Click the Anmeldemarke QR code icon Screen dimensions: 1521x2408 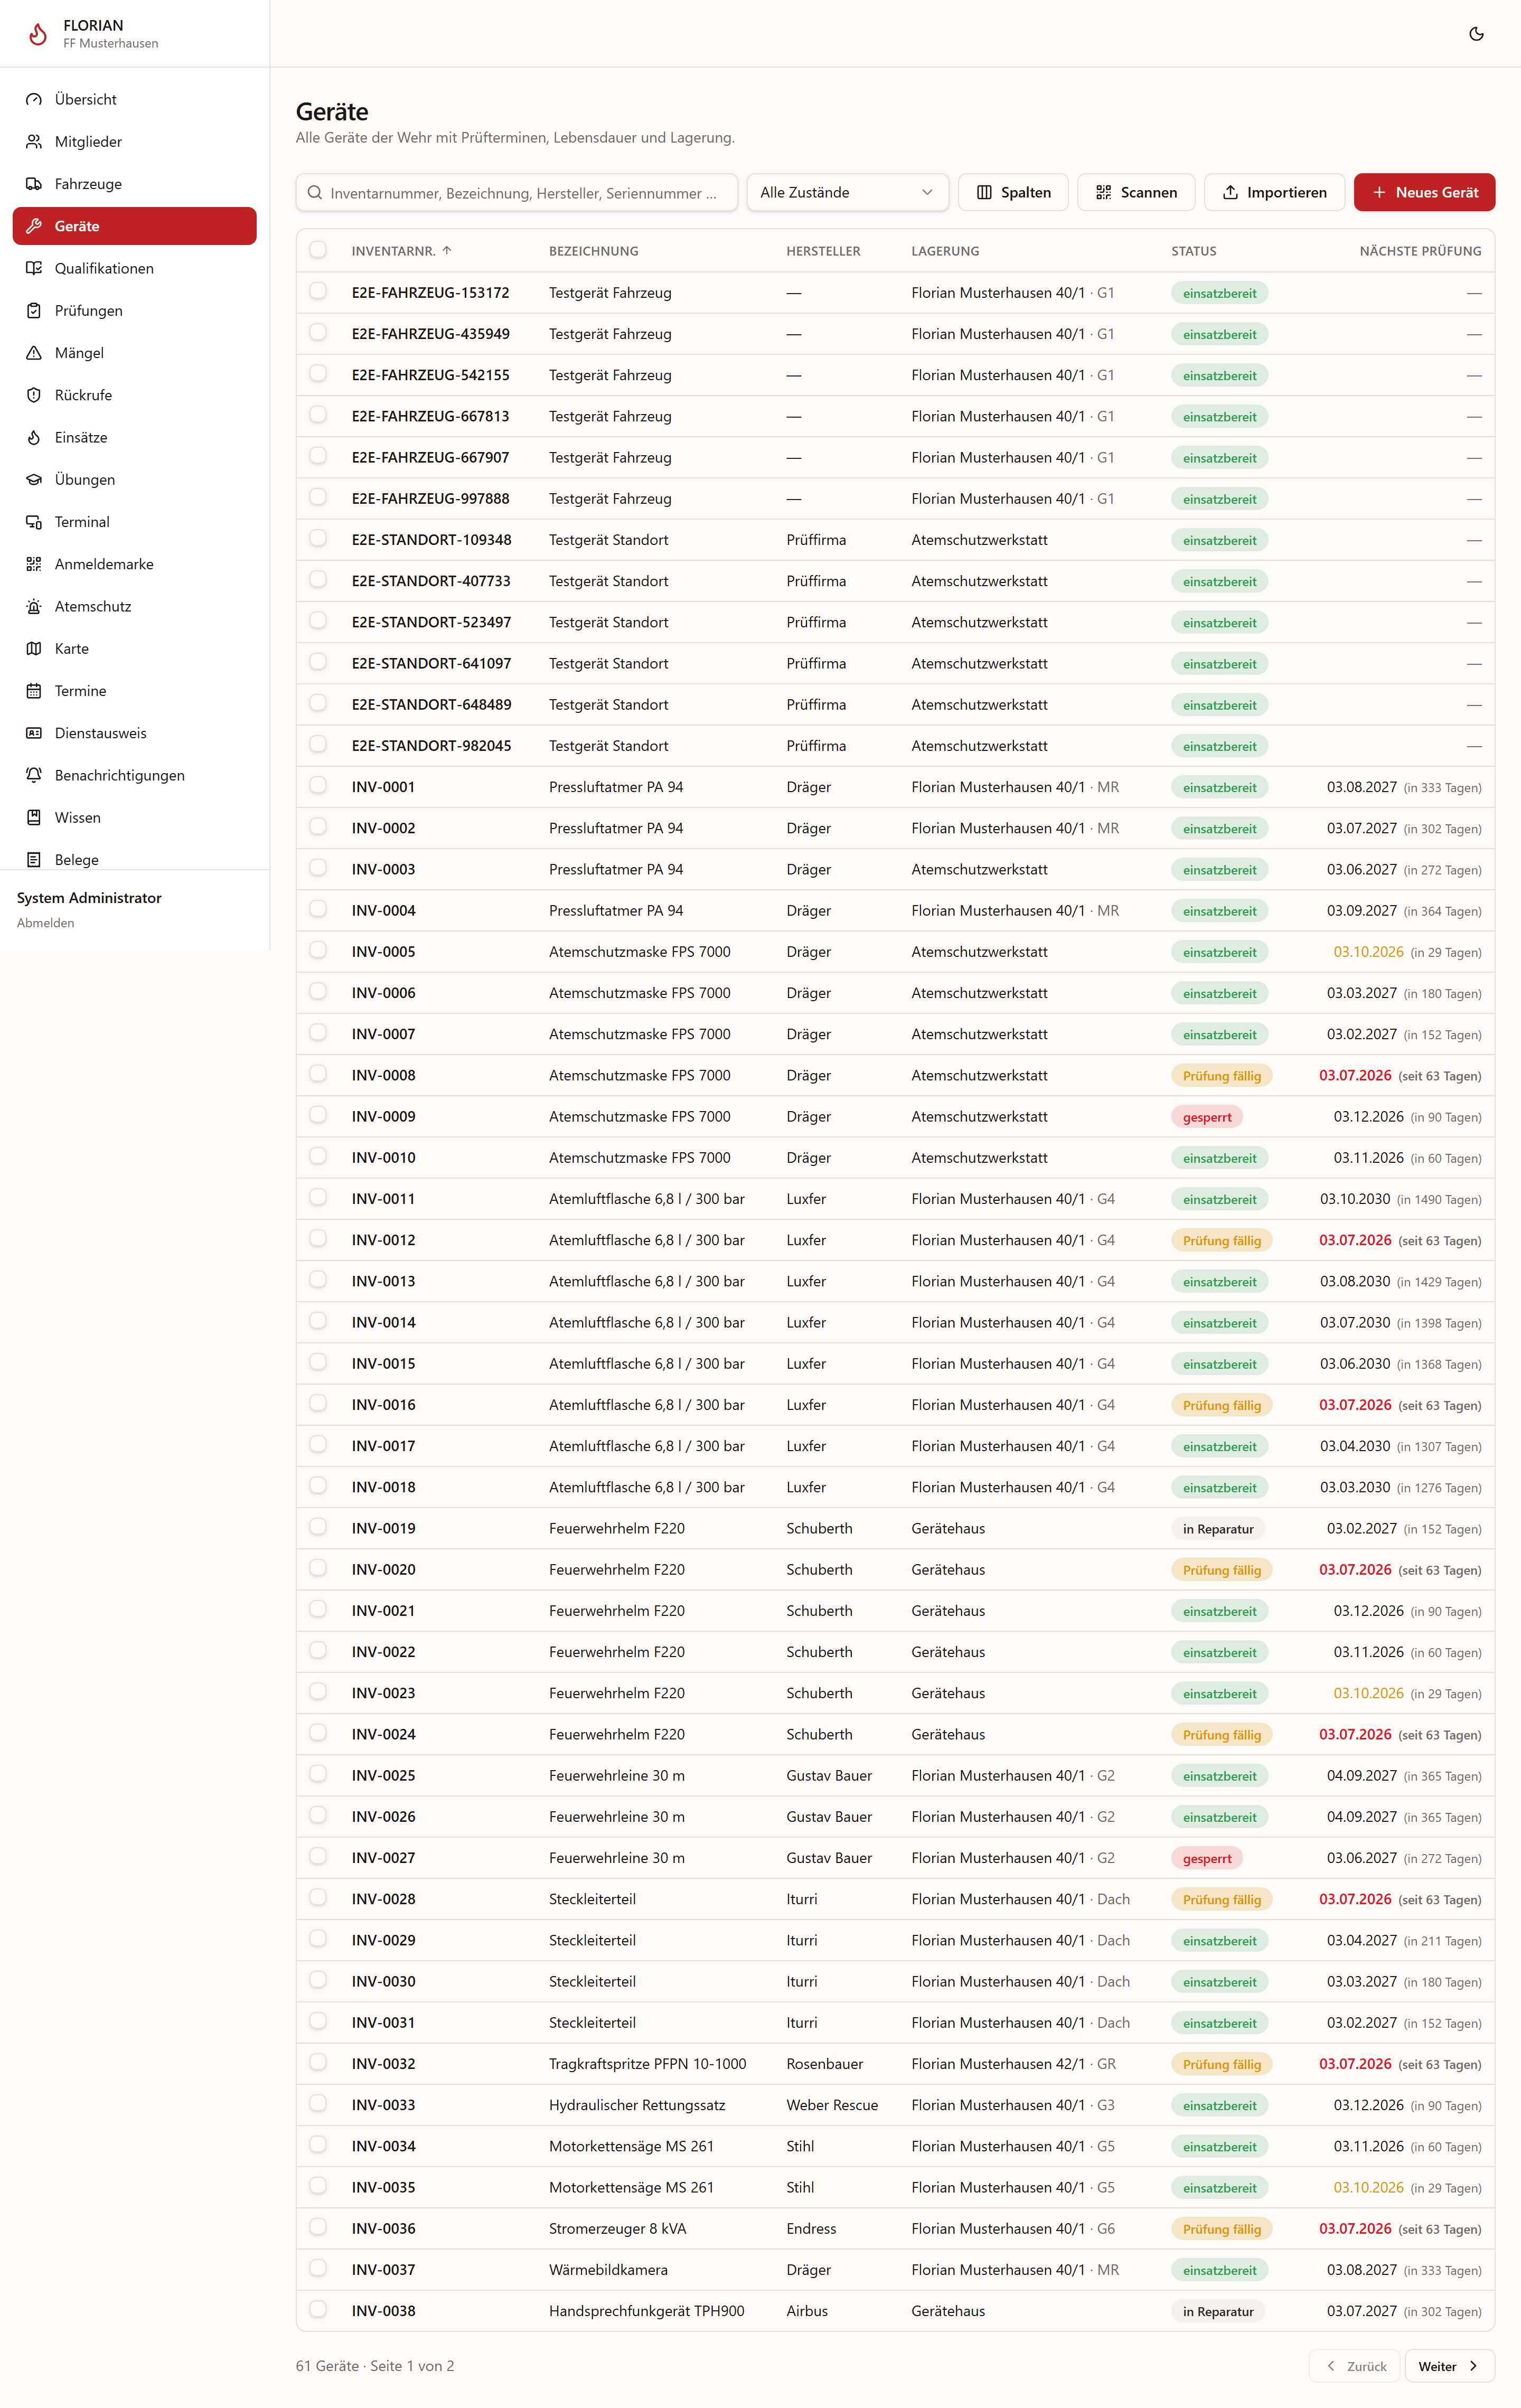coord(34,564)
